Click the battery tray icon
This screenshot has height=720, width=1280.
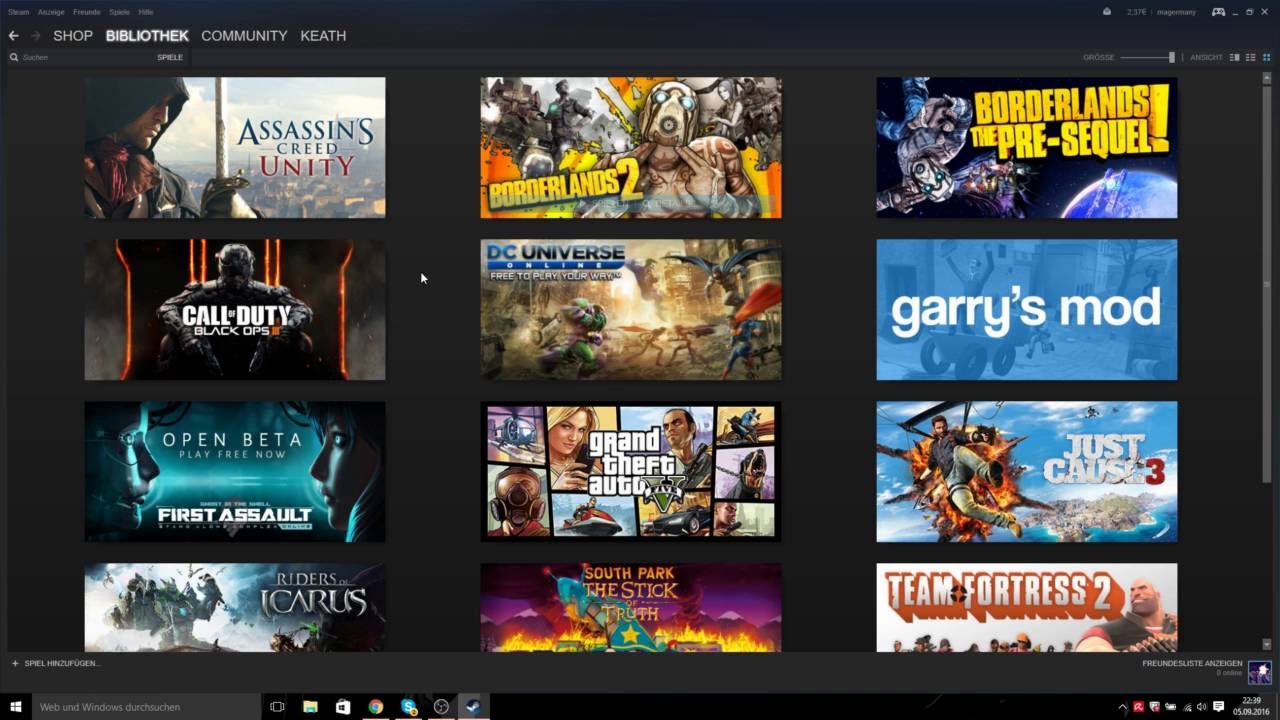pos(1170,707)
